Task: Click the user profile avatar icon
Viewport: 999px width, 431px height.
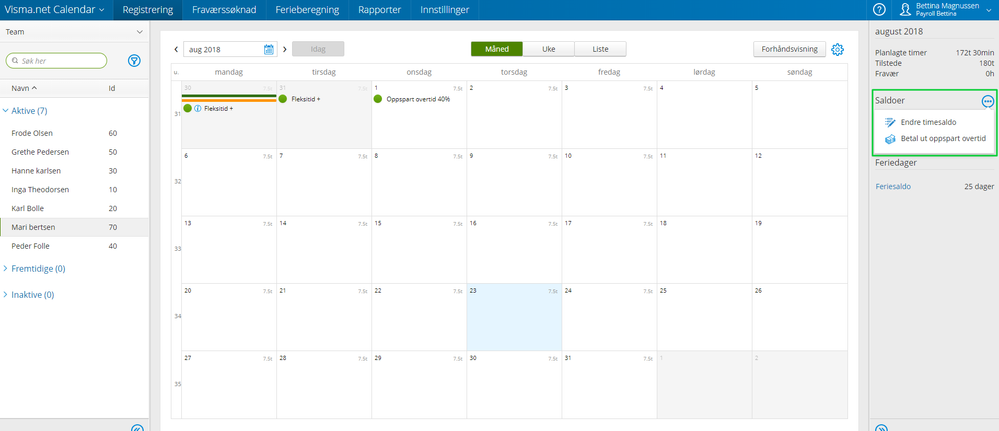Action: tap(905, 10)
